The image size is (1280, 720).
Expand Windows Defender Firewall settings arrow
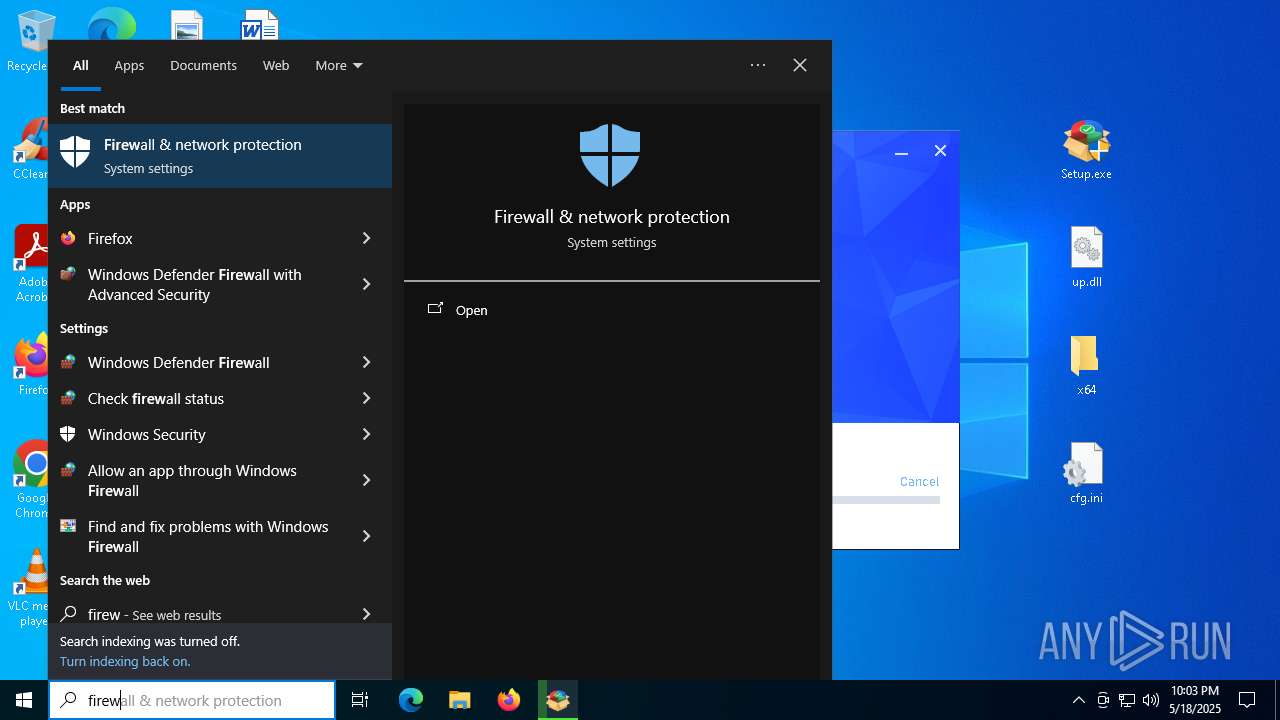click(x=366, y=362)
